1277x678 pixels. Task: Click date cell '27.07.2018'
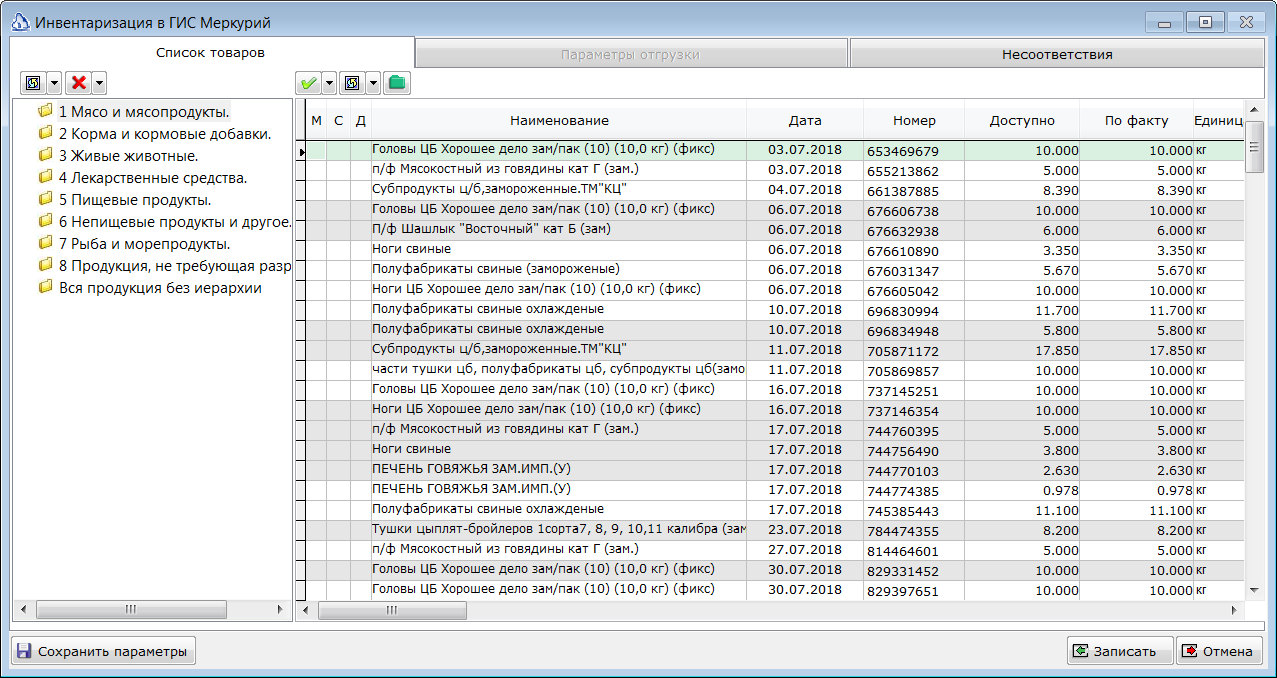tap(805, 550)
